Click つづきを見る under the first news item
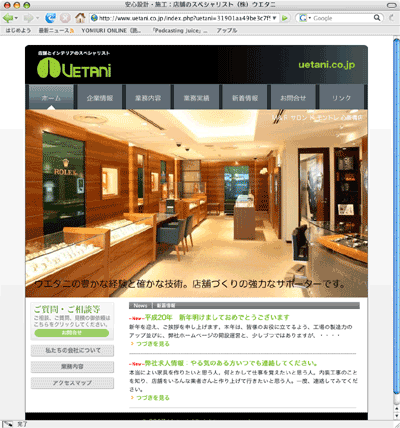The width and height of the screenshot is (400, 428). [x=153, y=344]
